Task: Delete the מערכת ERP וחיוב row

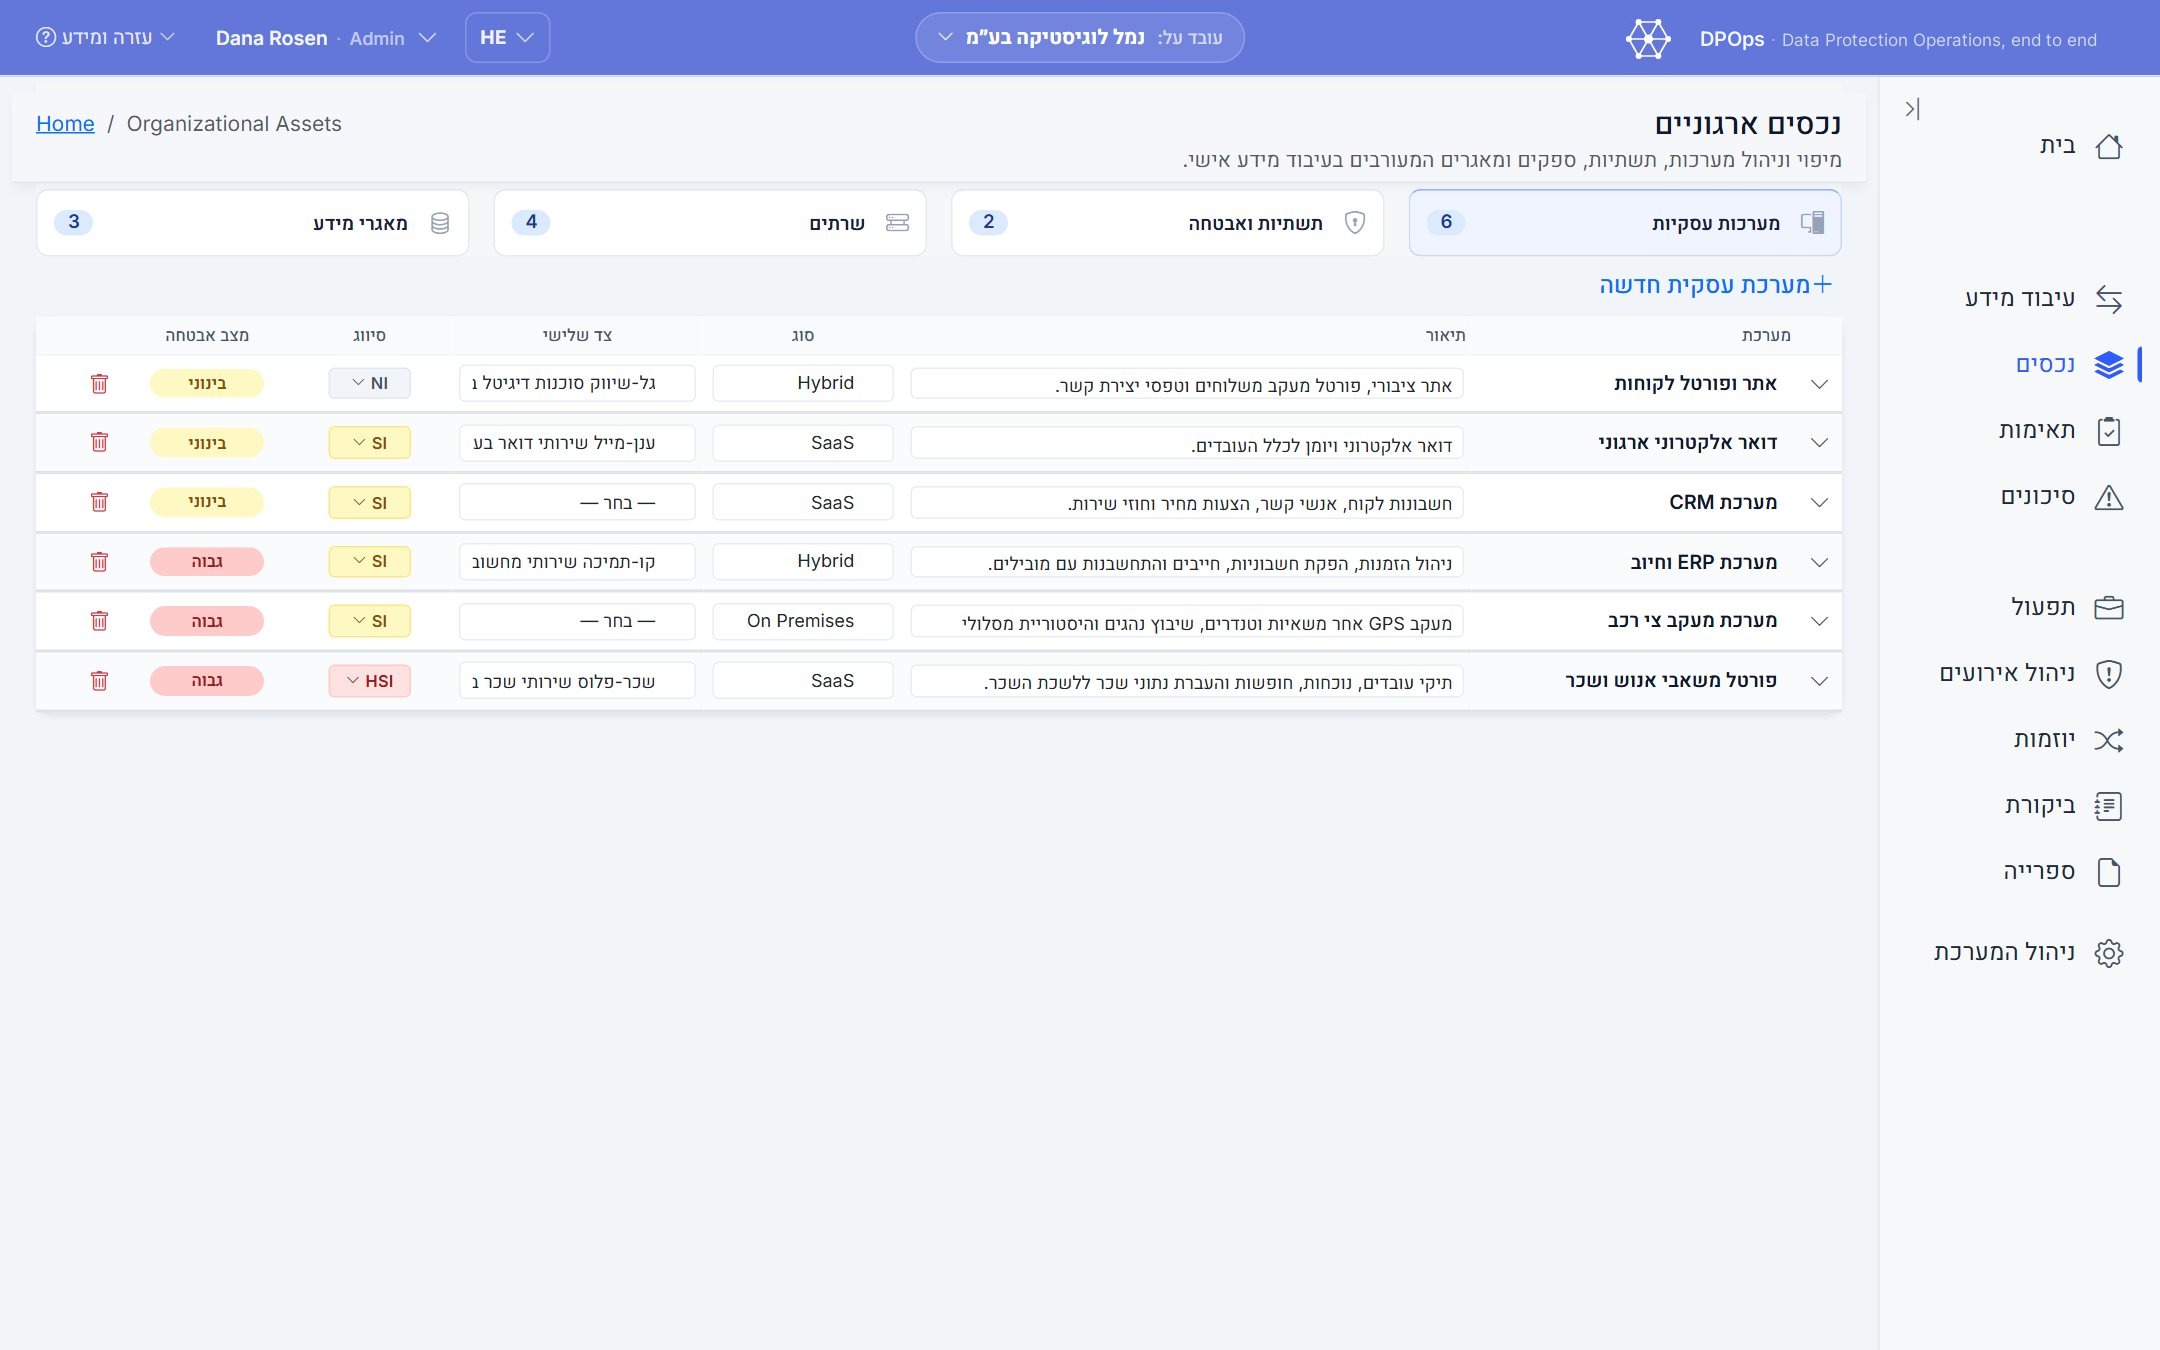Action: (99, 561)
